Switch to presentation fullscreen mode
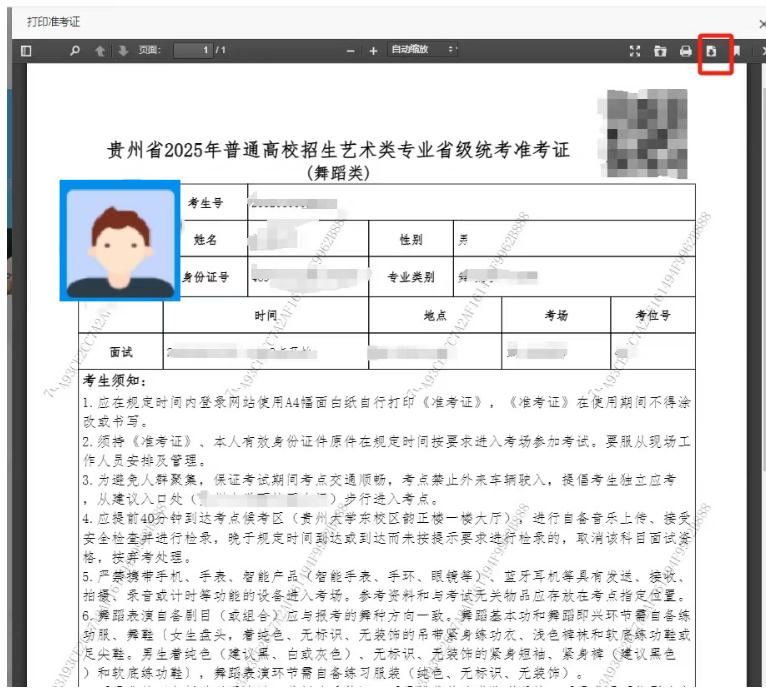Image resolution: width=766 pixels, height=693 pixels. click(635, 51)
